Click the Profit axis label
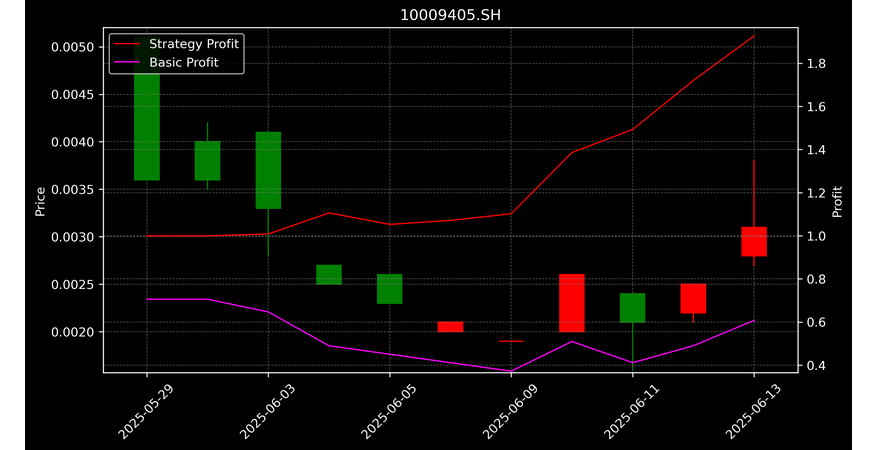878x450 pixels. 837,201
